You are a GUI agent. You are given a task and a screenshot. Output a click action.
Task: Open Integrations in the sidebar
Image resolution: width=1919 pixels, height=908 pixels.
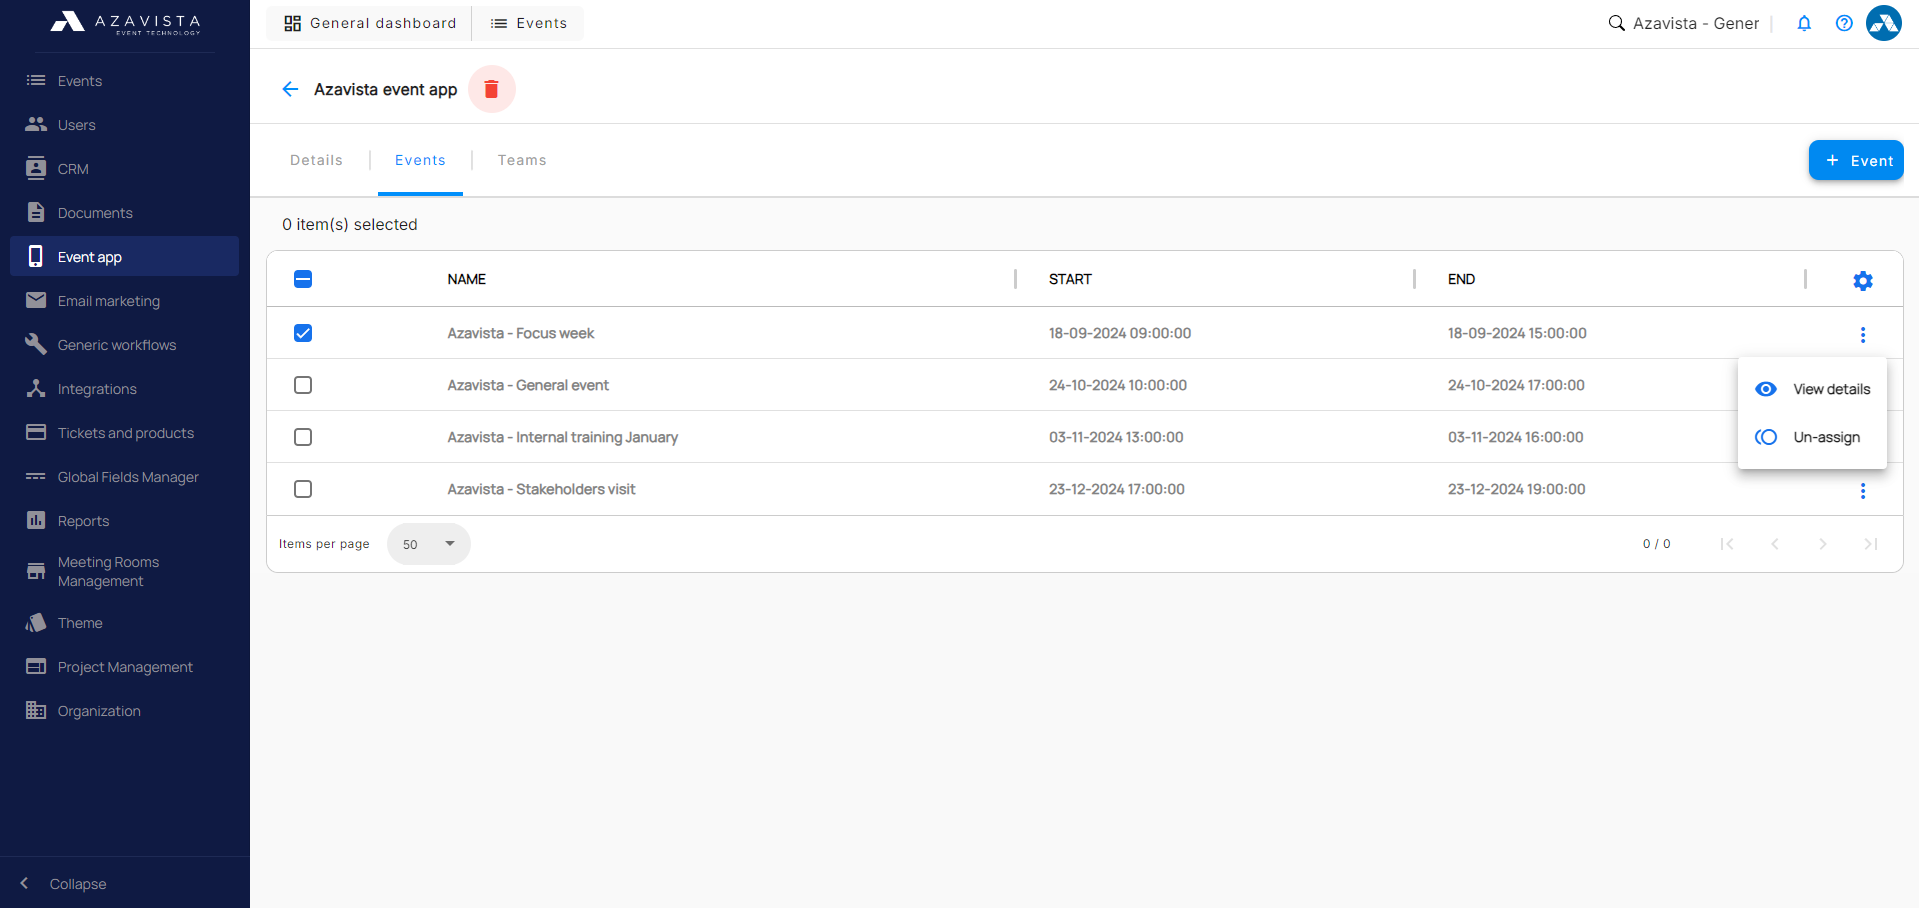[125, 389]
